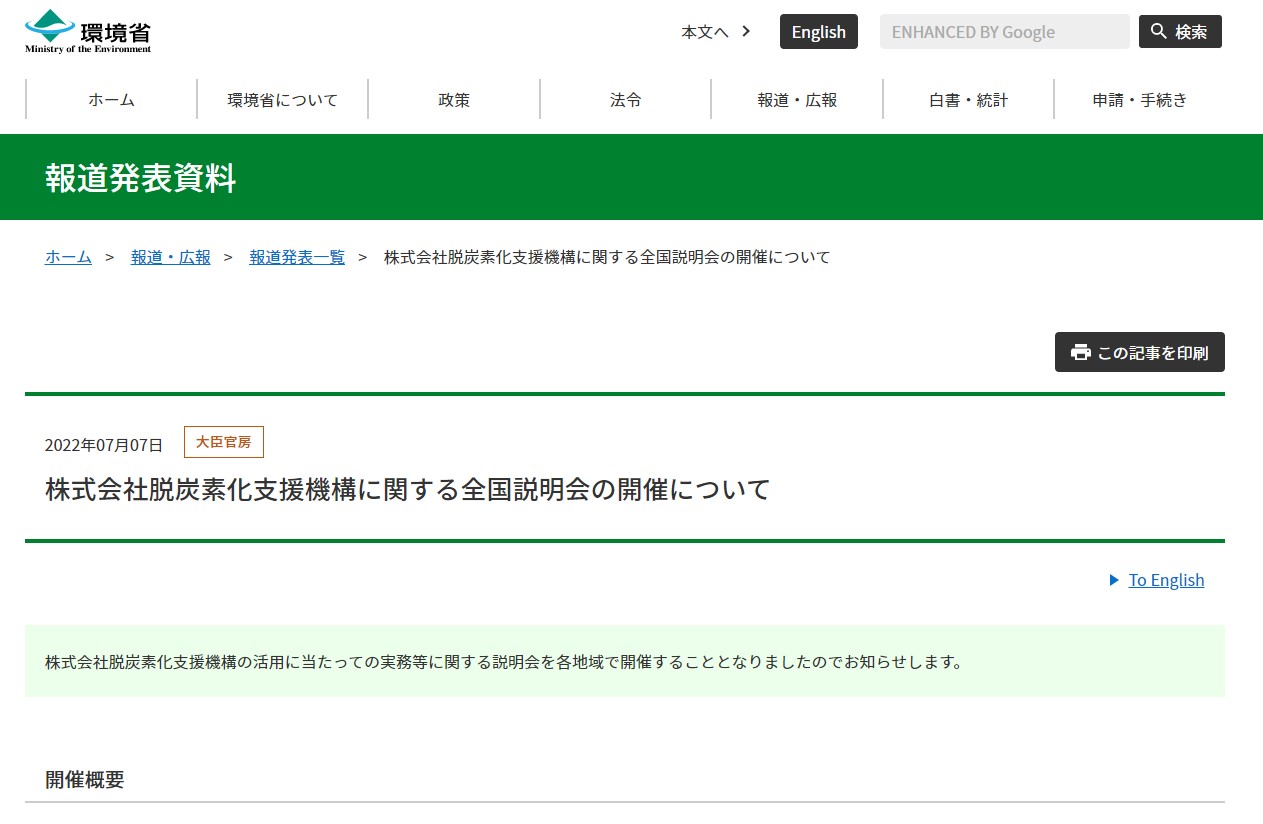Switch page language with the English button
The height and width of the screenshot is (824, 1263).
pyautogui.click(x=818, y=31)
